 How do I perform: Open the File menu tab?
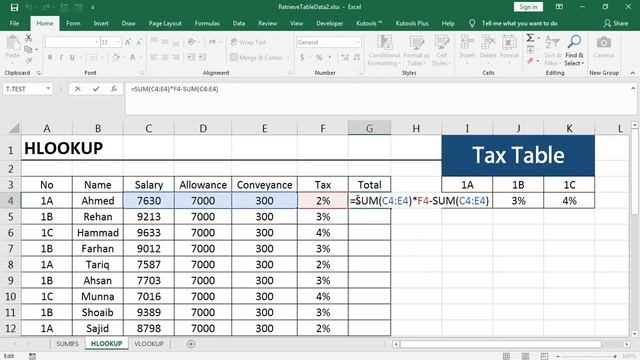pos(14,23)
